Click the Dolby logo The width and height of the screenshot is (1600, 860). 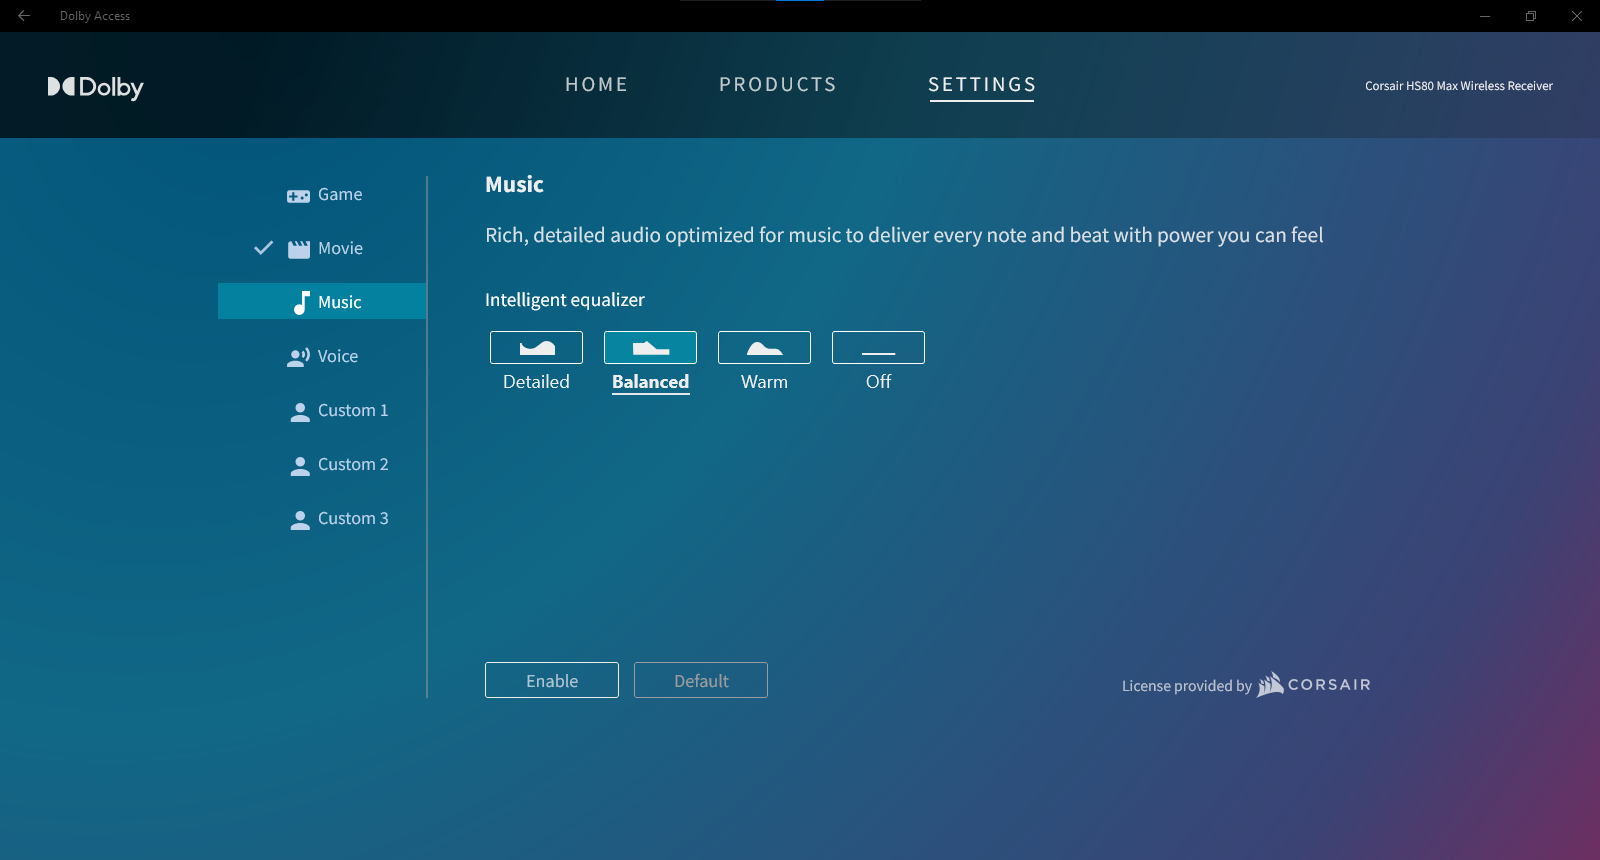tap(96, 87)
